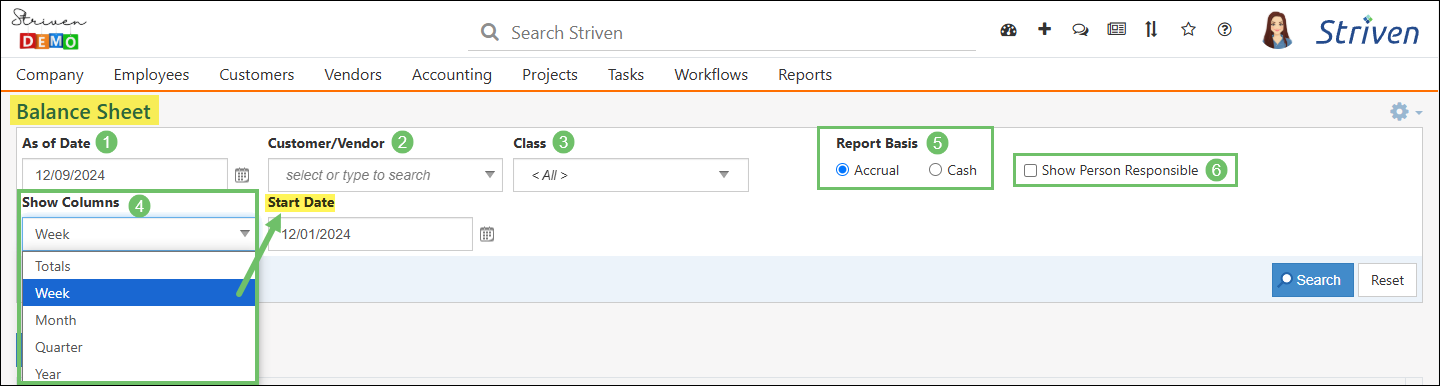The width and height of the screenshot is (1440, 386).
Task: Click the Balance Sheet heading
Action: tap(83, 112)
